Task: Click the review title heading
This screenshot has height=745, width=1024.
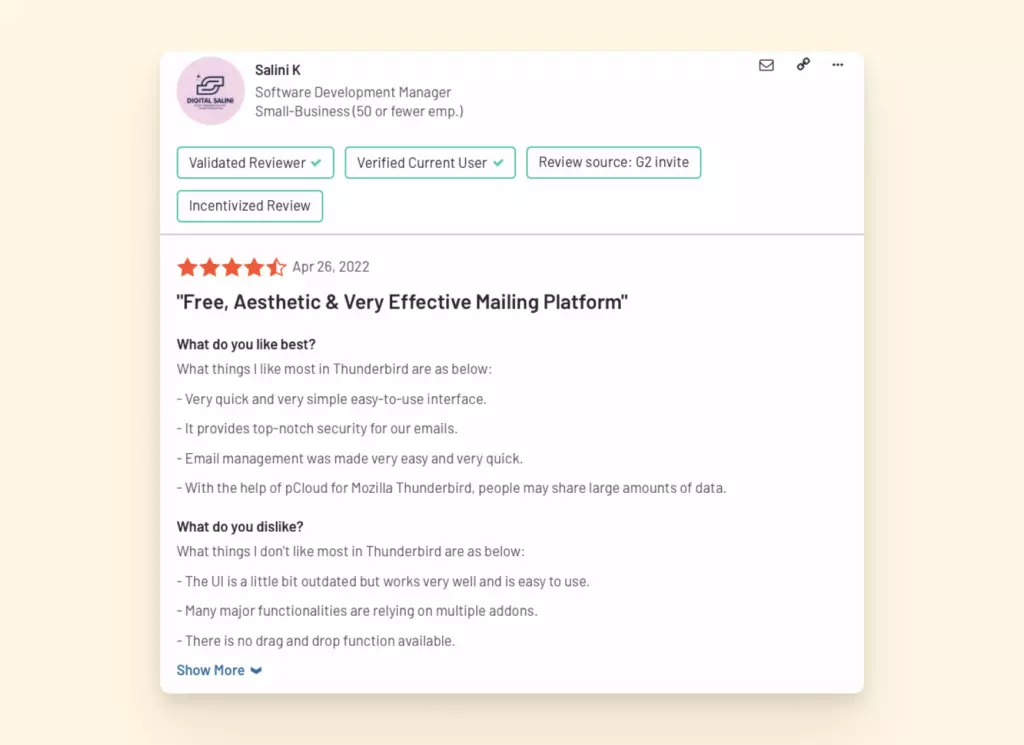Action: [402, 302]
